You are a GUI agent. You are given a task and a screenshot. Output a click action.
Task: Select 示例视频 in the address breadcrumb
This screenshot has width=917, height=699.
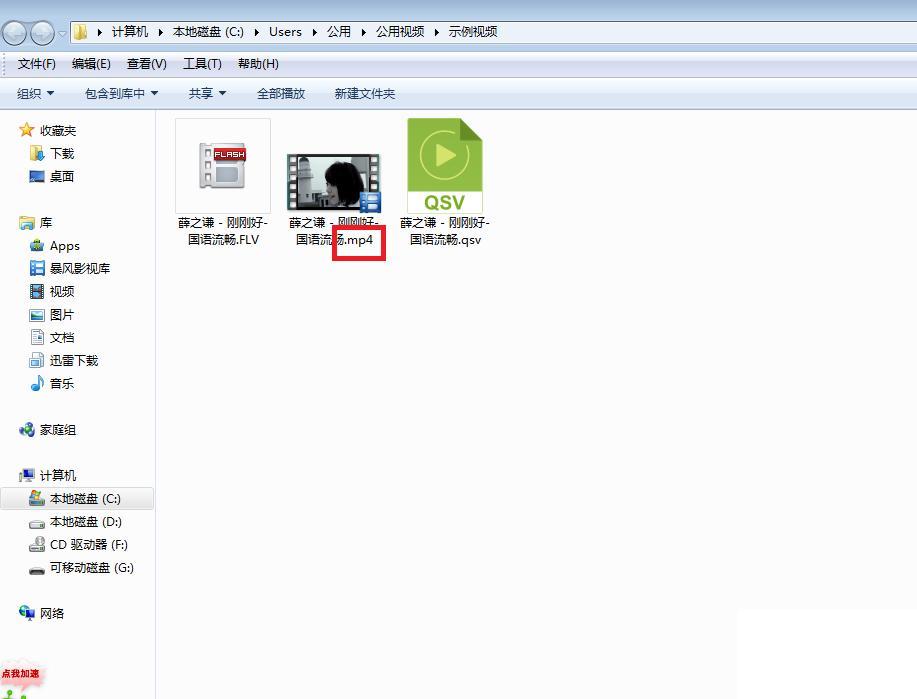click(473, 32)
